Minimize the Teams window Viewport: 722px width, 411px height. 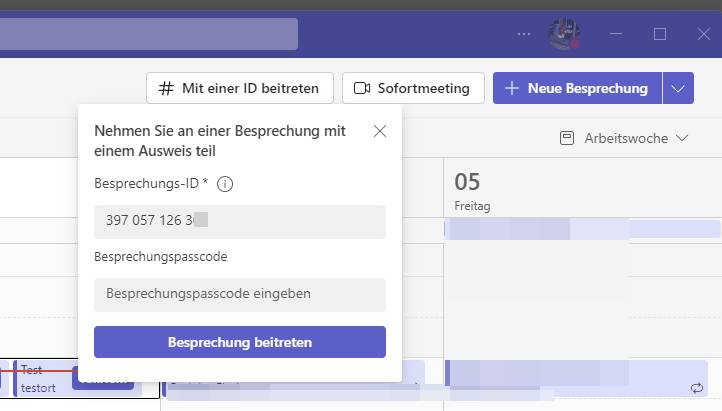pos(616,34)
